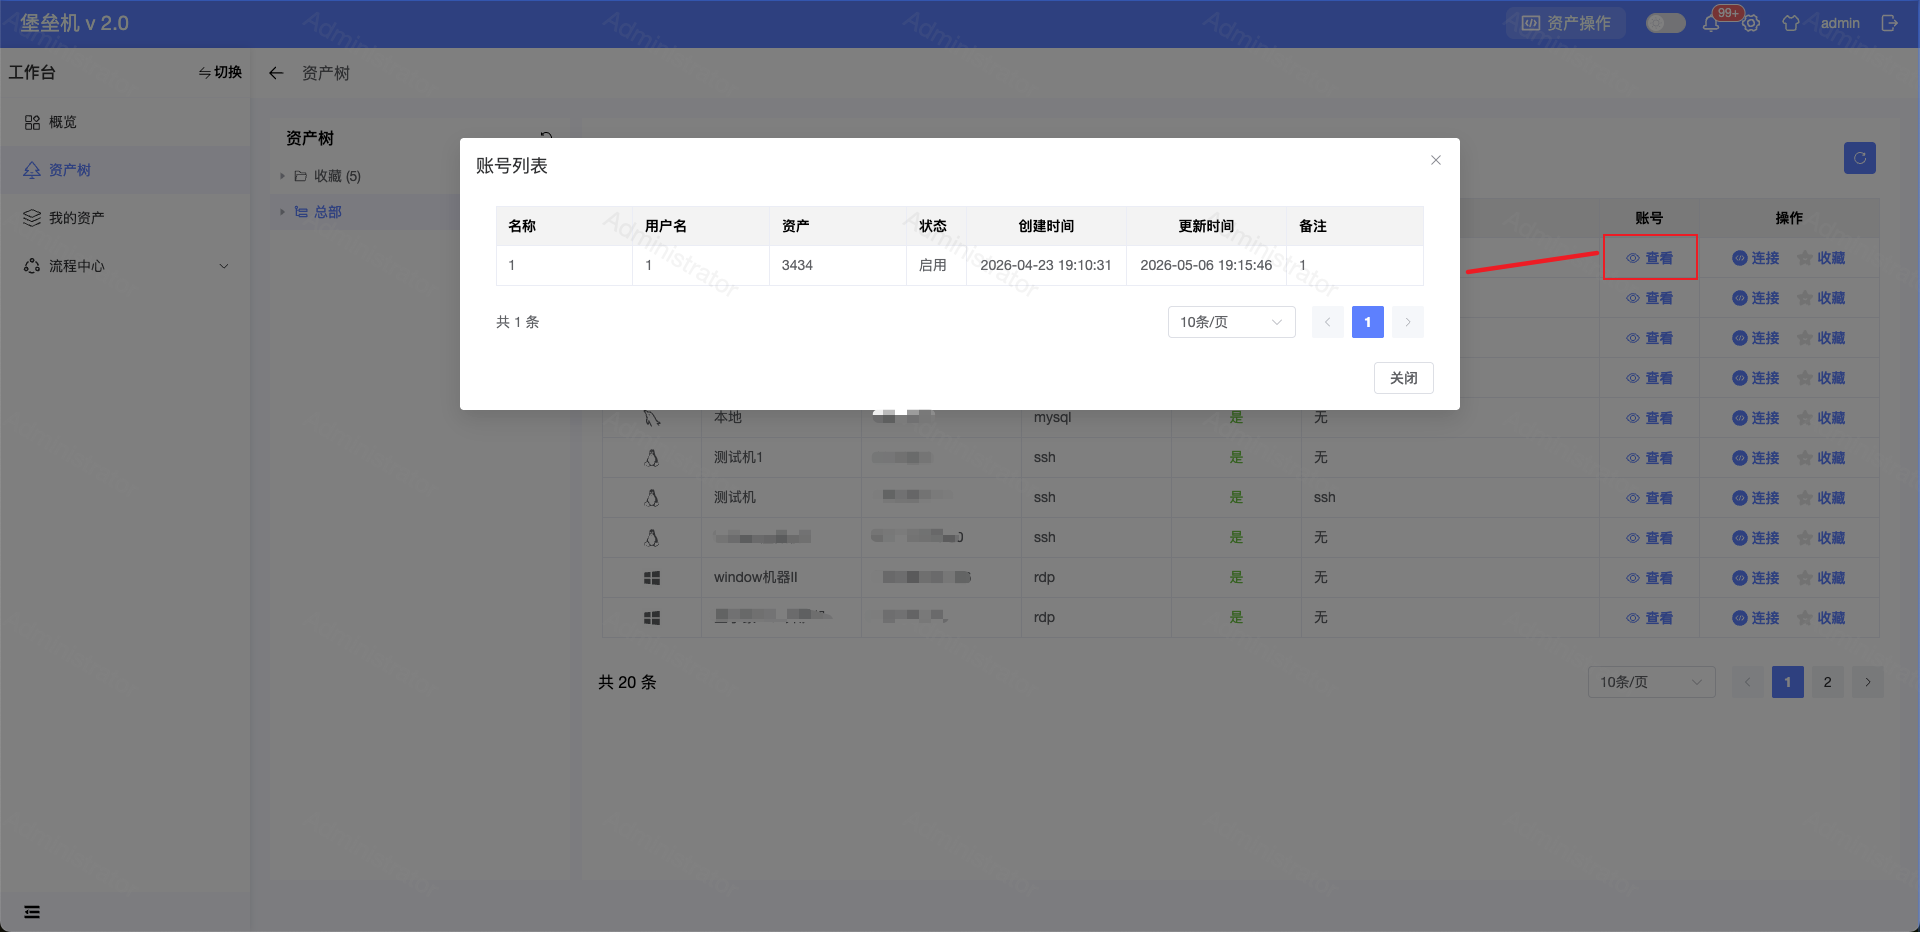This screenshot has width=1920, height=932.
Task: Refresh the 资产树 panel with its reload icon
Action: (x=546, y=137)
